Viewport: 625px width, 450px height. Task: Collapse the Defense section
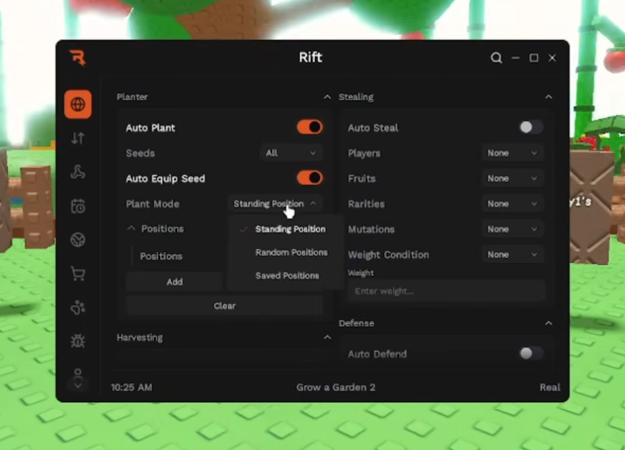(549, 323)
